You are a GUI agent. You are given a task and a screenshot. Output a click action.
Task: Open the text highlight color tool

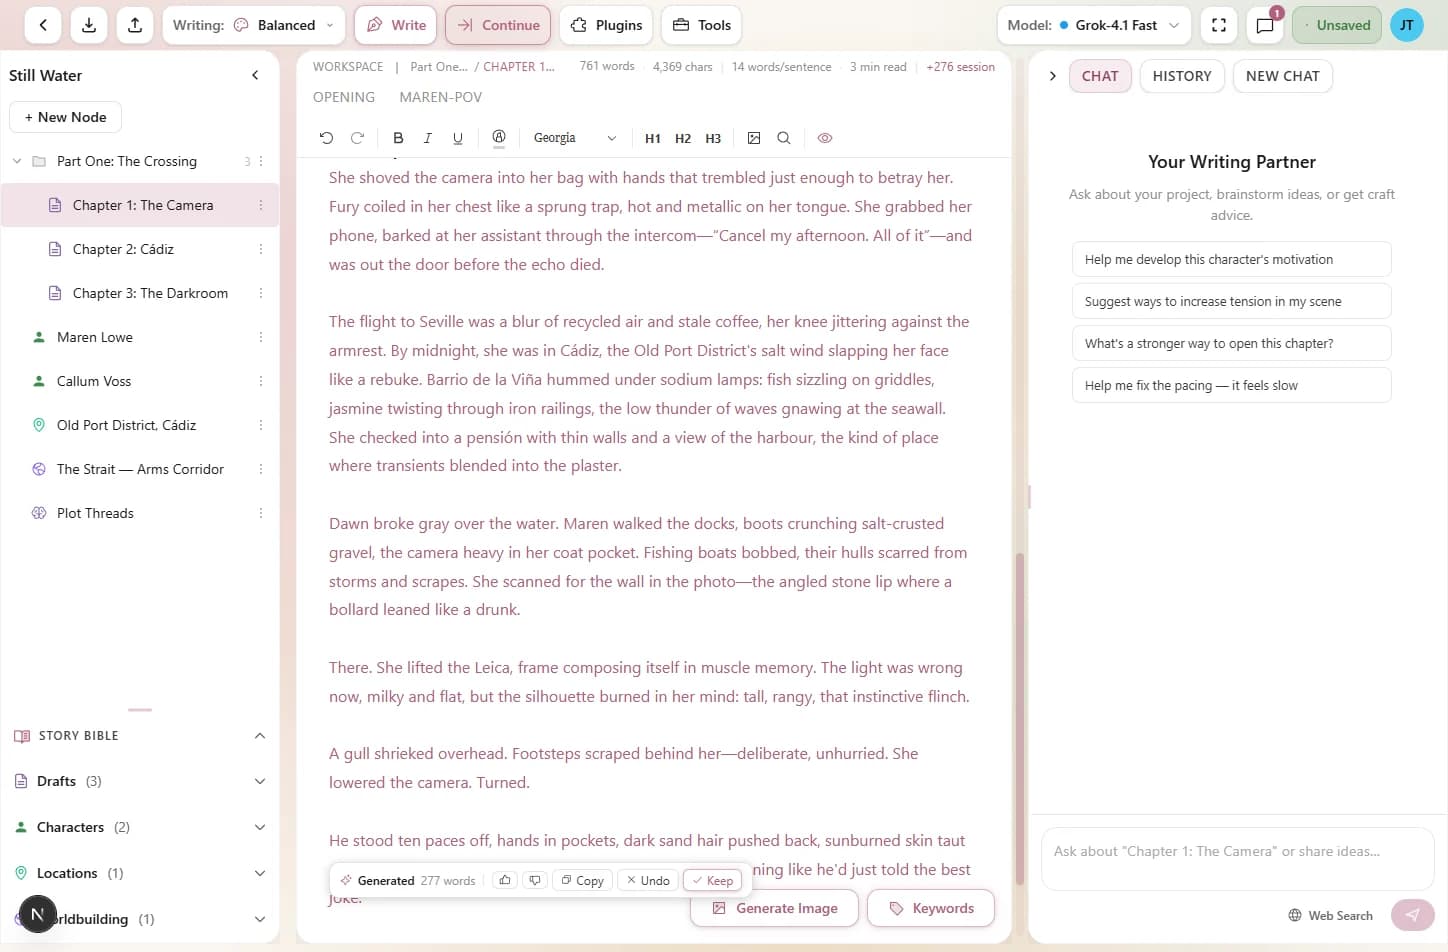pos(498,138)
